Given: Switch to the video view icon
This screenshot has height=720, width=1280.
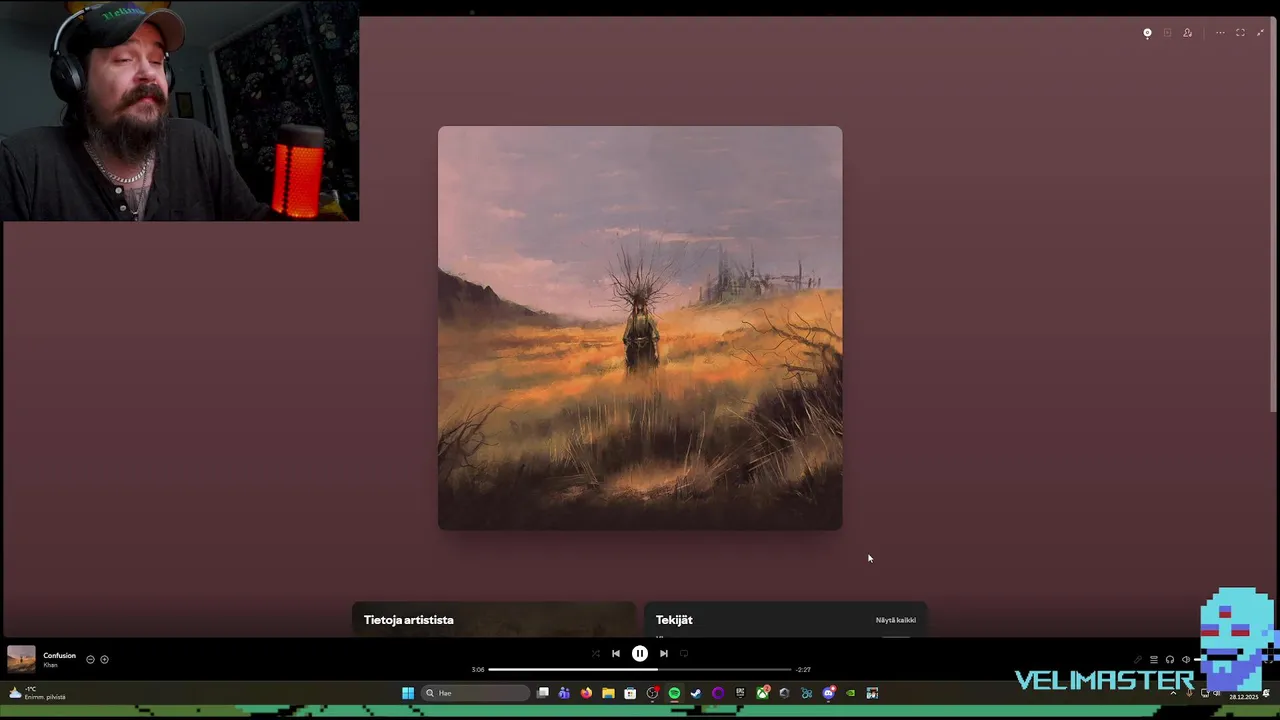Looking at the screenshot, I should (x=1167, y=33).
